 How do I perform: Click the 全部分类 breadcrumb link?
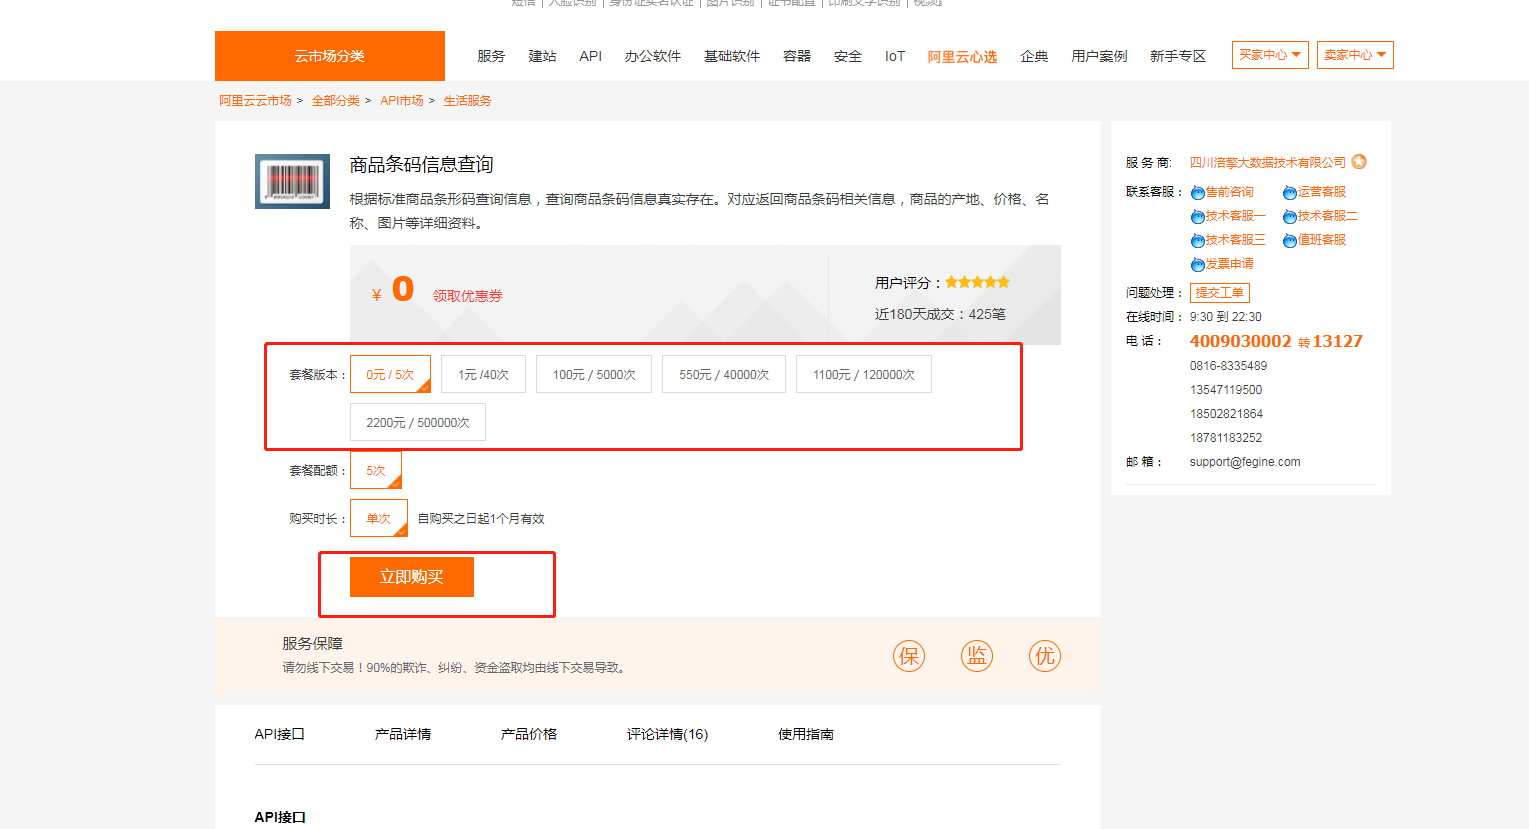[335, 100]
